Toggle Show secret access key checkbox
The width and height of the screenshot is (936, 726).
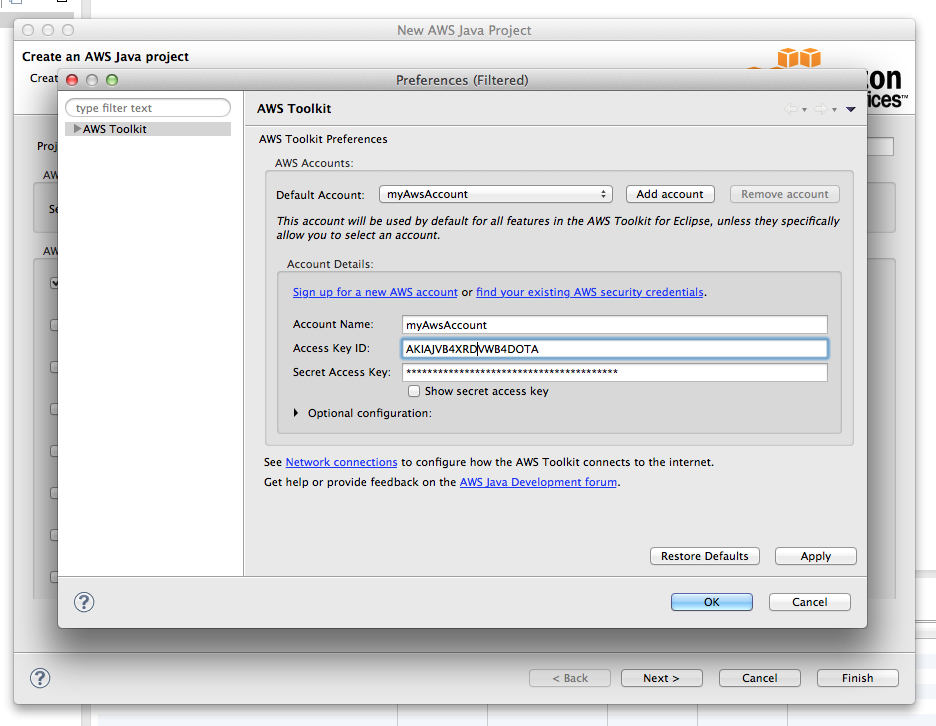[x=414, y=391]
